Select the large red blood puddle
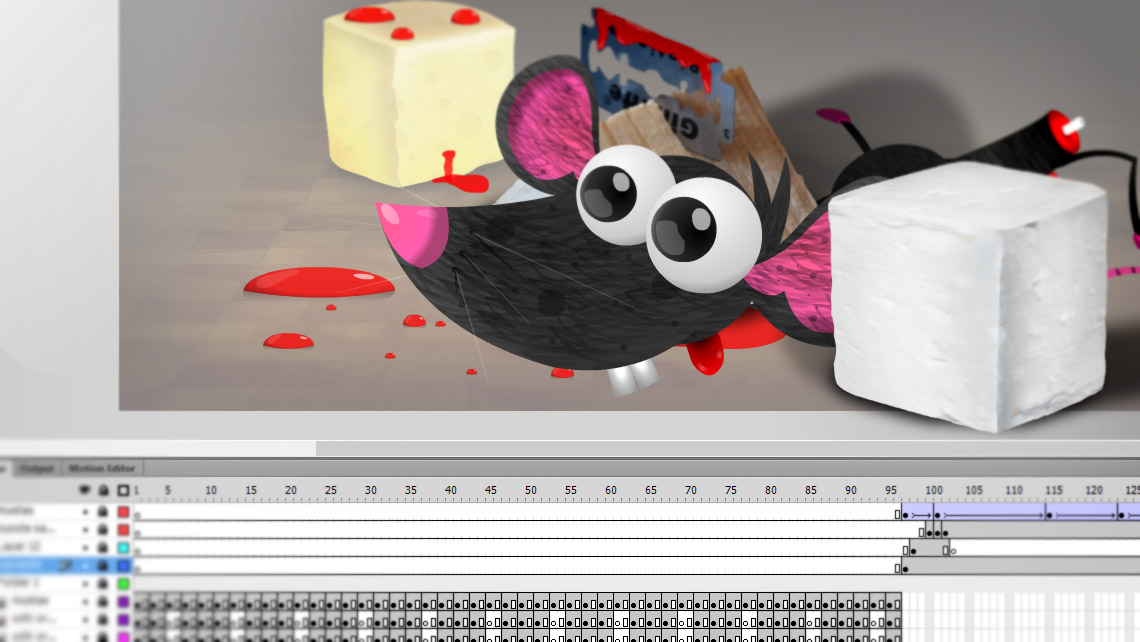The image size is (1140, 642). click(x=318, y=282)
